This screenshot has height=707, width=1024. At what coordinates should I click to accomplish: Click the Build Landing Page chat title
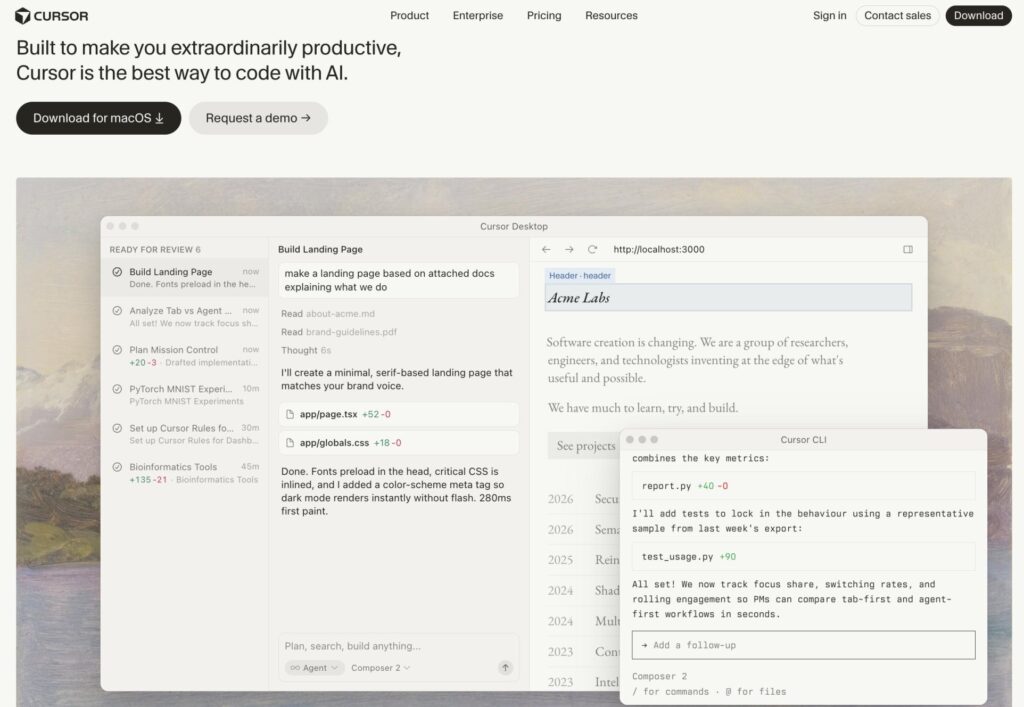(320, 249)
